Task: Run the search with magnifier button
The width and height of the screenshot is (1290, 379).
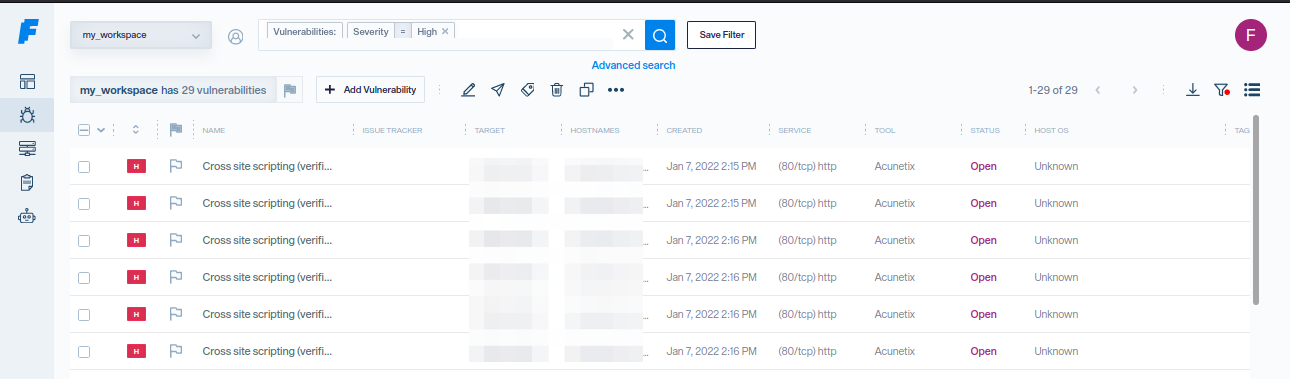Action: 660,35
